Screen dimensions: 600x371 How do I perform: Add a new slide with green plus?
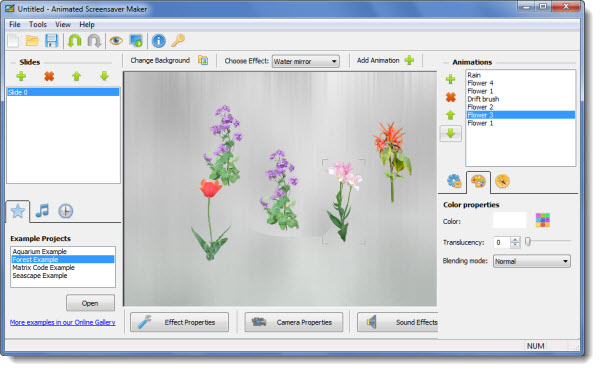[x=21, y=76]
